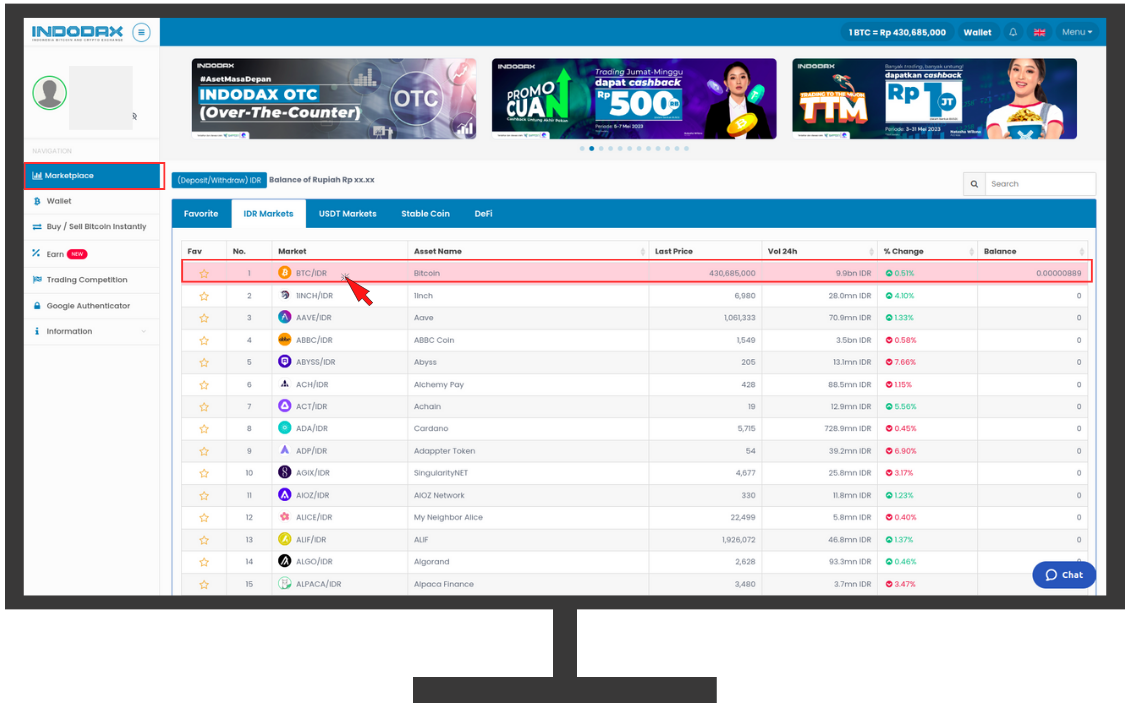Open the ADA/IDR market link
1130x707 pixels.
(311, 428)
